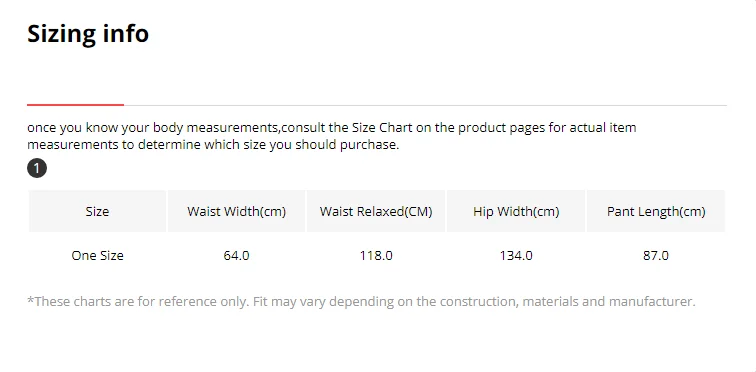Click the Hip Width(cm) column header
The width and height of the screenshot is (756, 372).
(x=516, y=211)
